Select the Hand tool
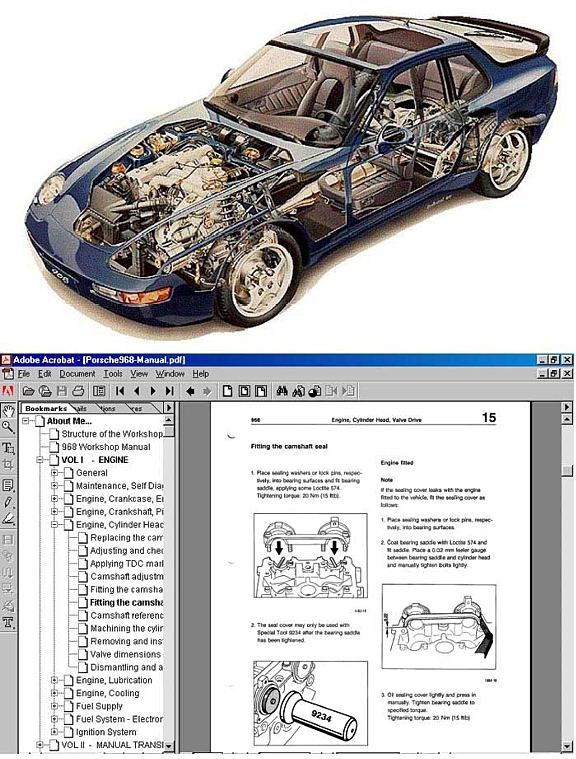 [8, 411]
